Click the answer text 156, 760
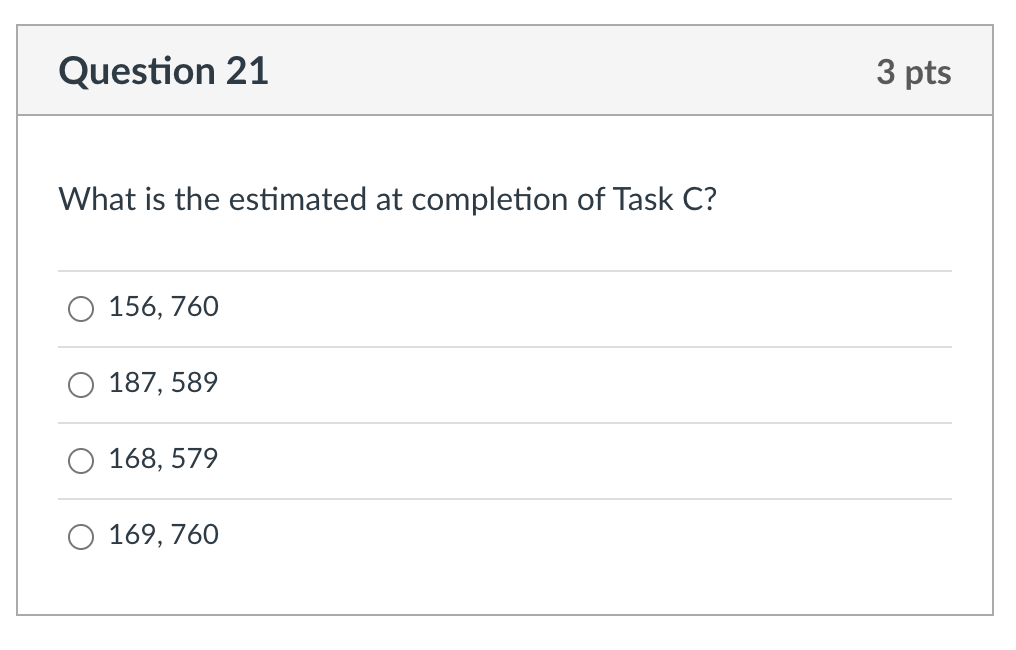This screenshot has height=650, width=1016. pyautogui.click(x=163, y=306)
